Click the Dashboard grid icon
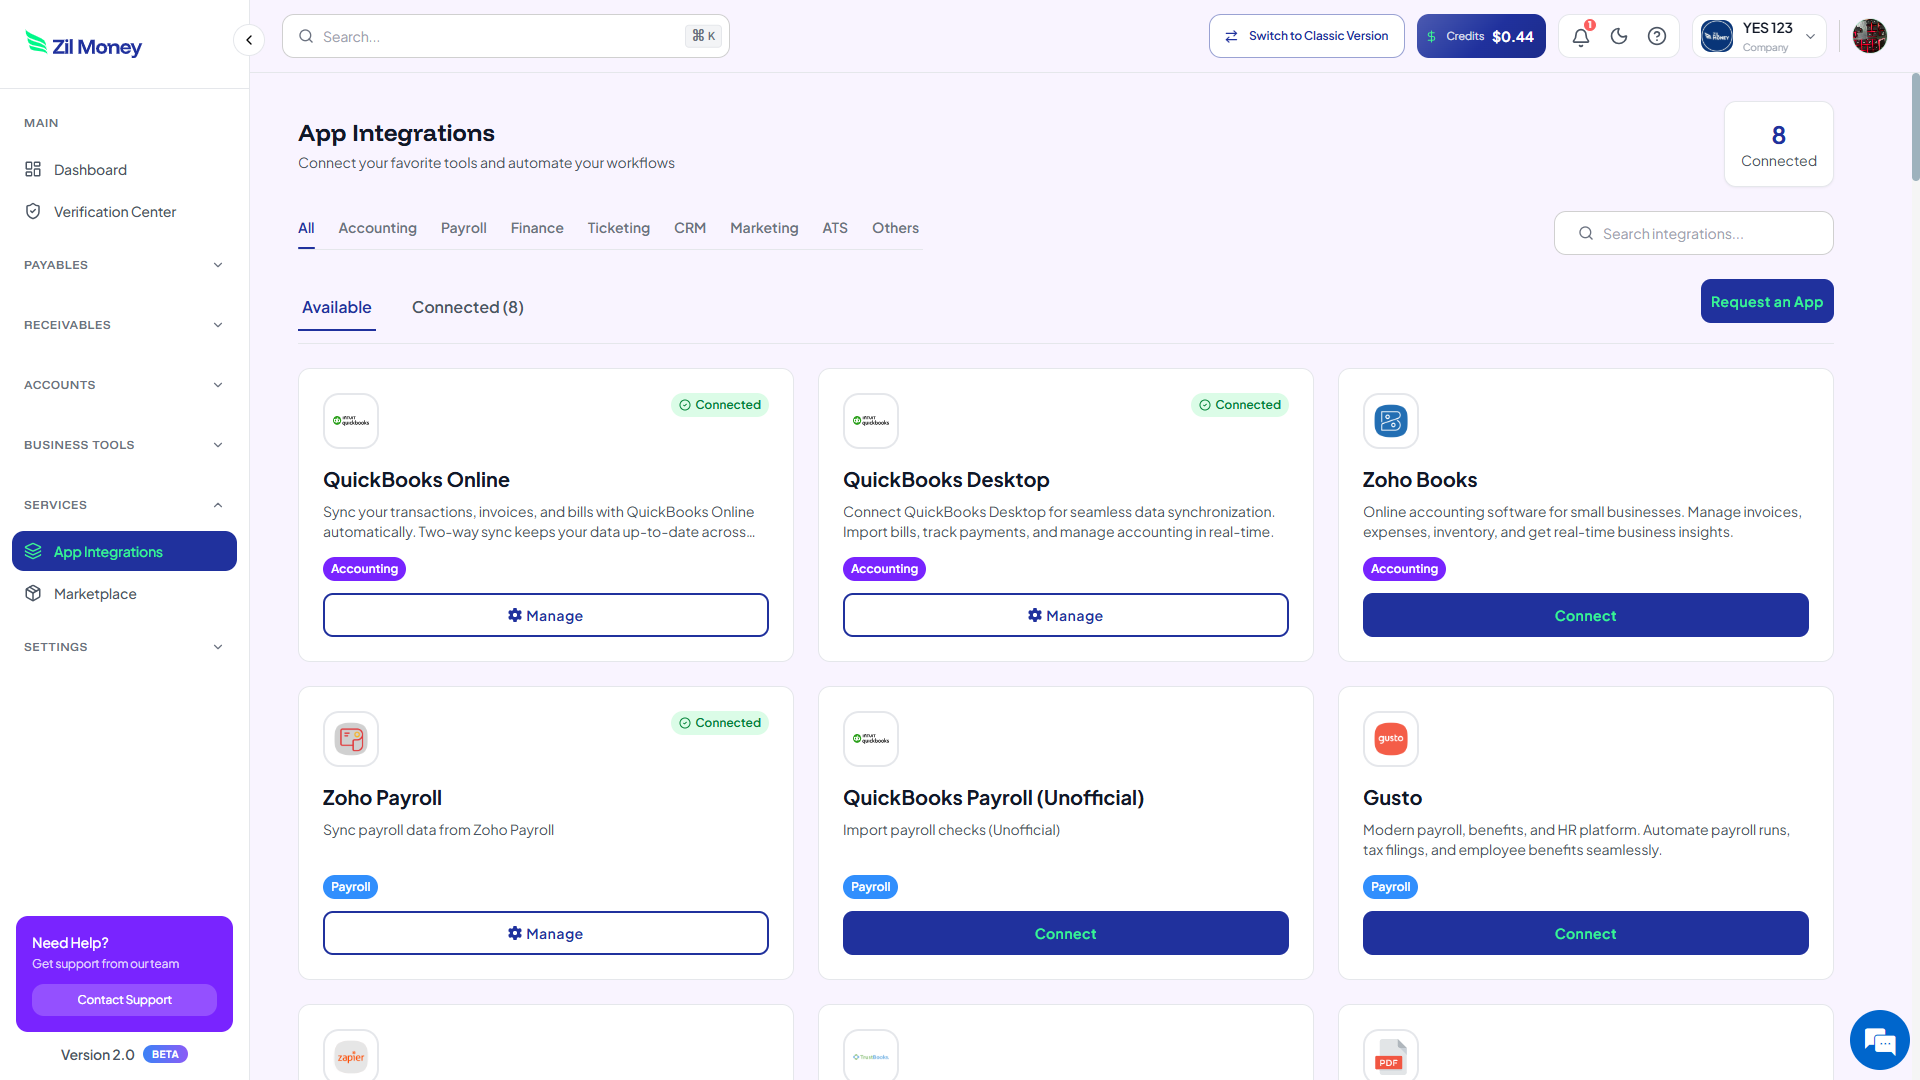This screenshot has height=1080, width=1920. click(x=33, y=169)
